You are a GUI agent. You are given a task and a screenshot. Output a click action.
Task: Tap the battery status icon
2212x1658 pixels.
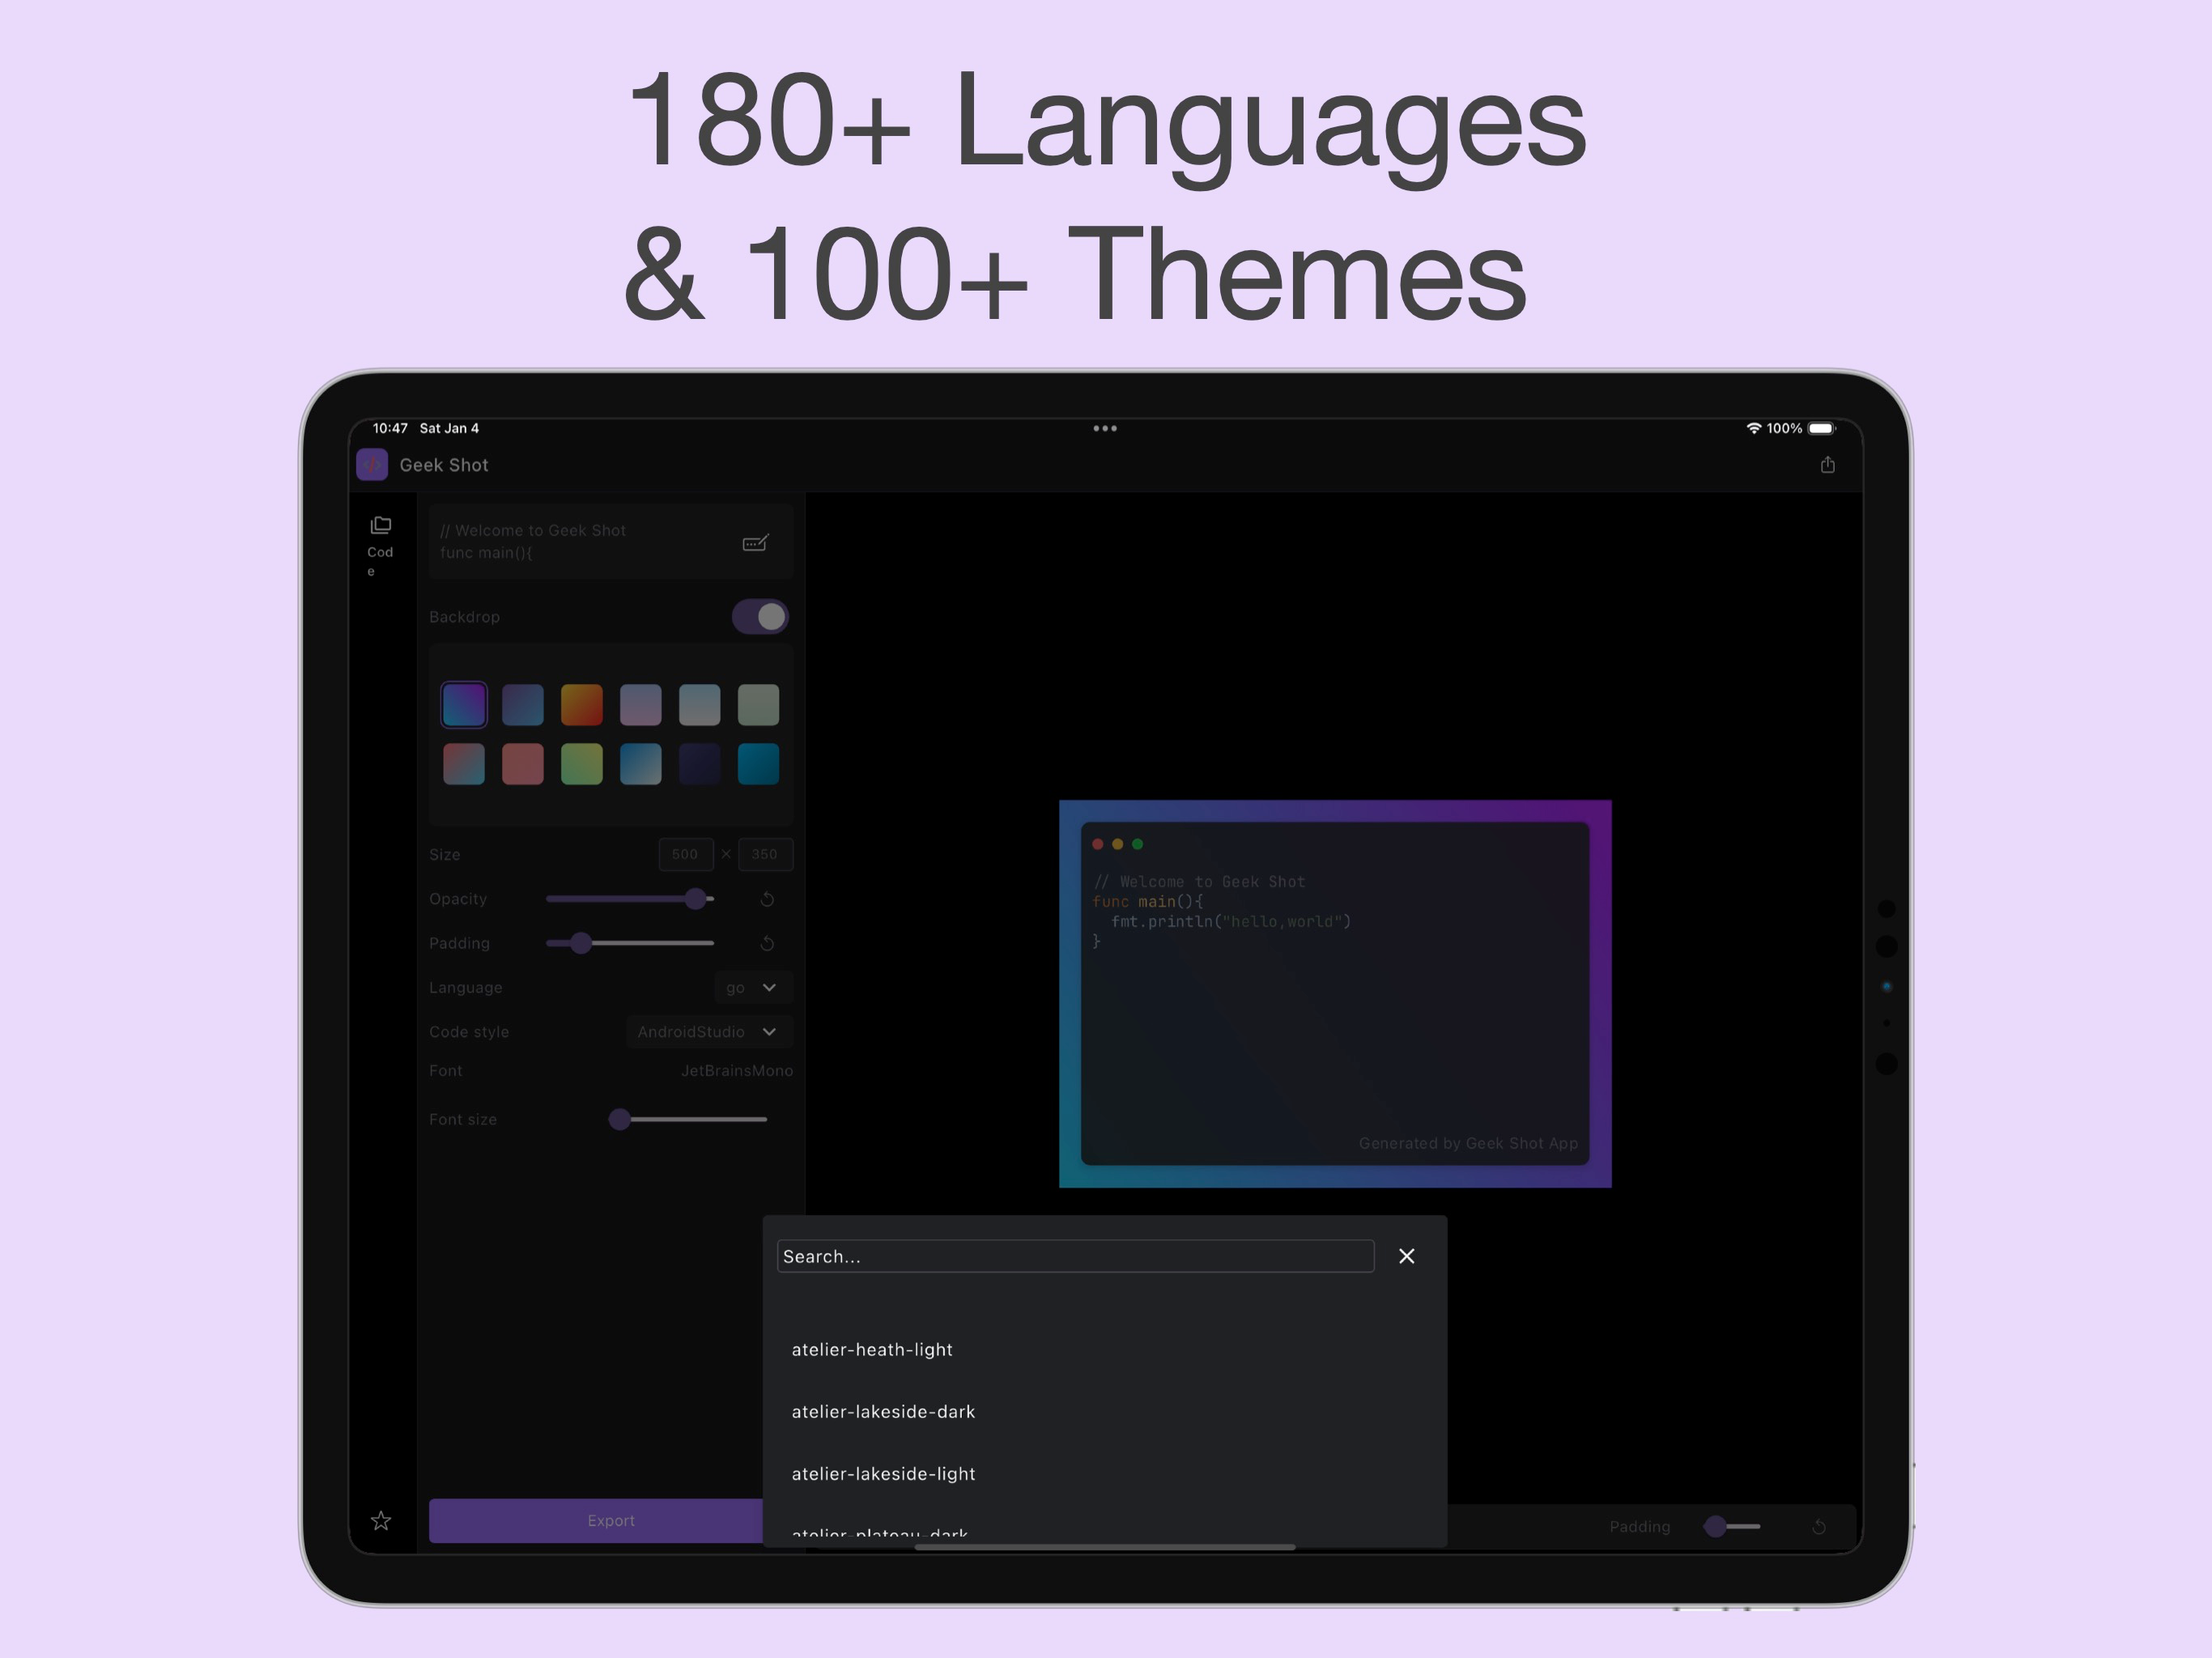click(1822, 428)
